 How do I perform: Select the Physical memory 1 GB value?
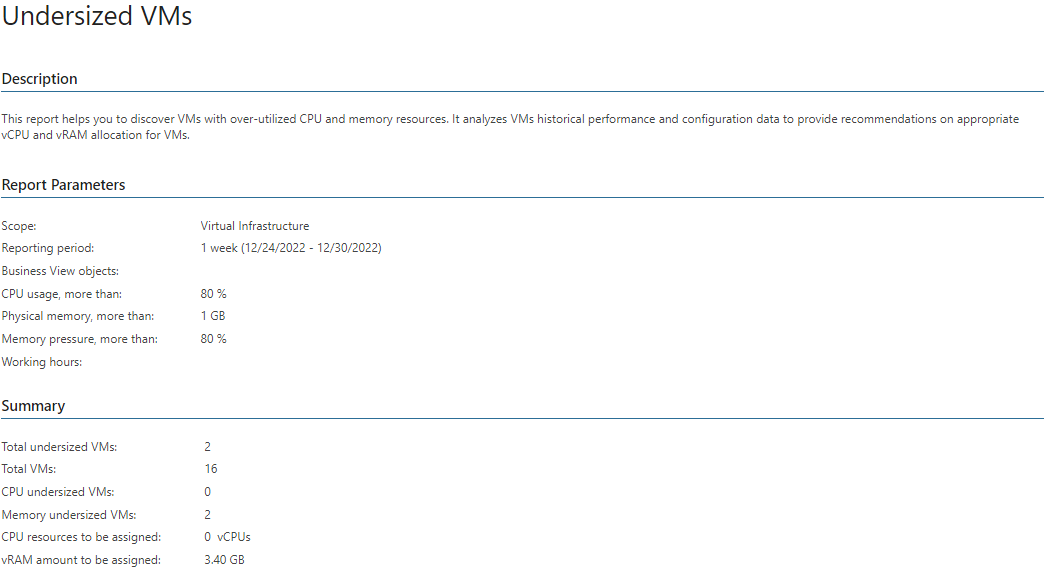pyautogui.click(x=213, y=316)
